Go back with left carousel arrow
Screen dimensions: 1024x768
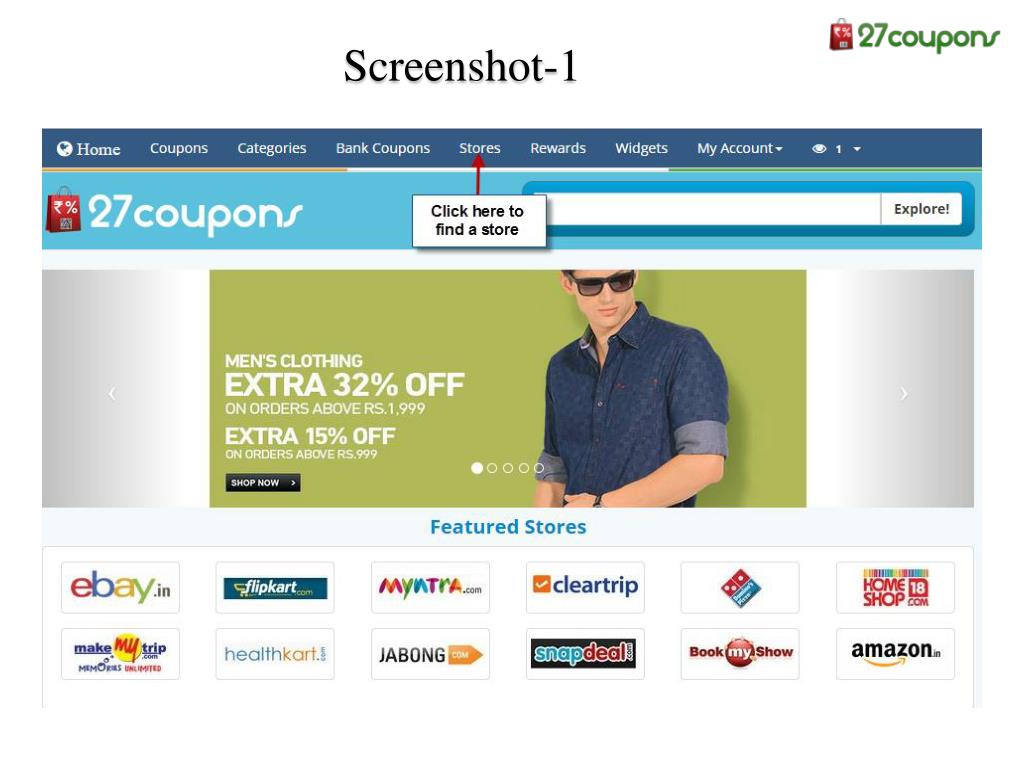pos(112,393)
